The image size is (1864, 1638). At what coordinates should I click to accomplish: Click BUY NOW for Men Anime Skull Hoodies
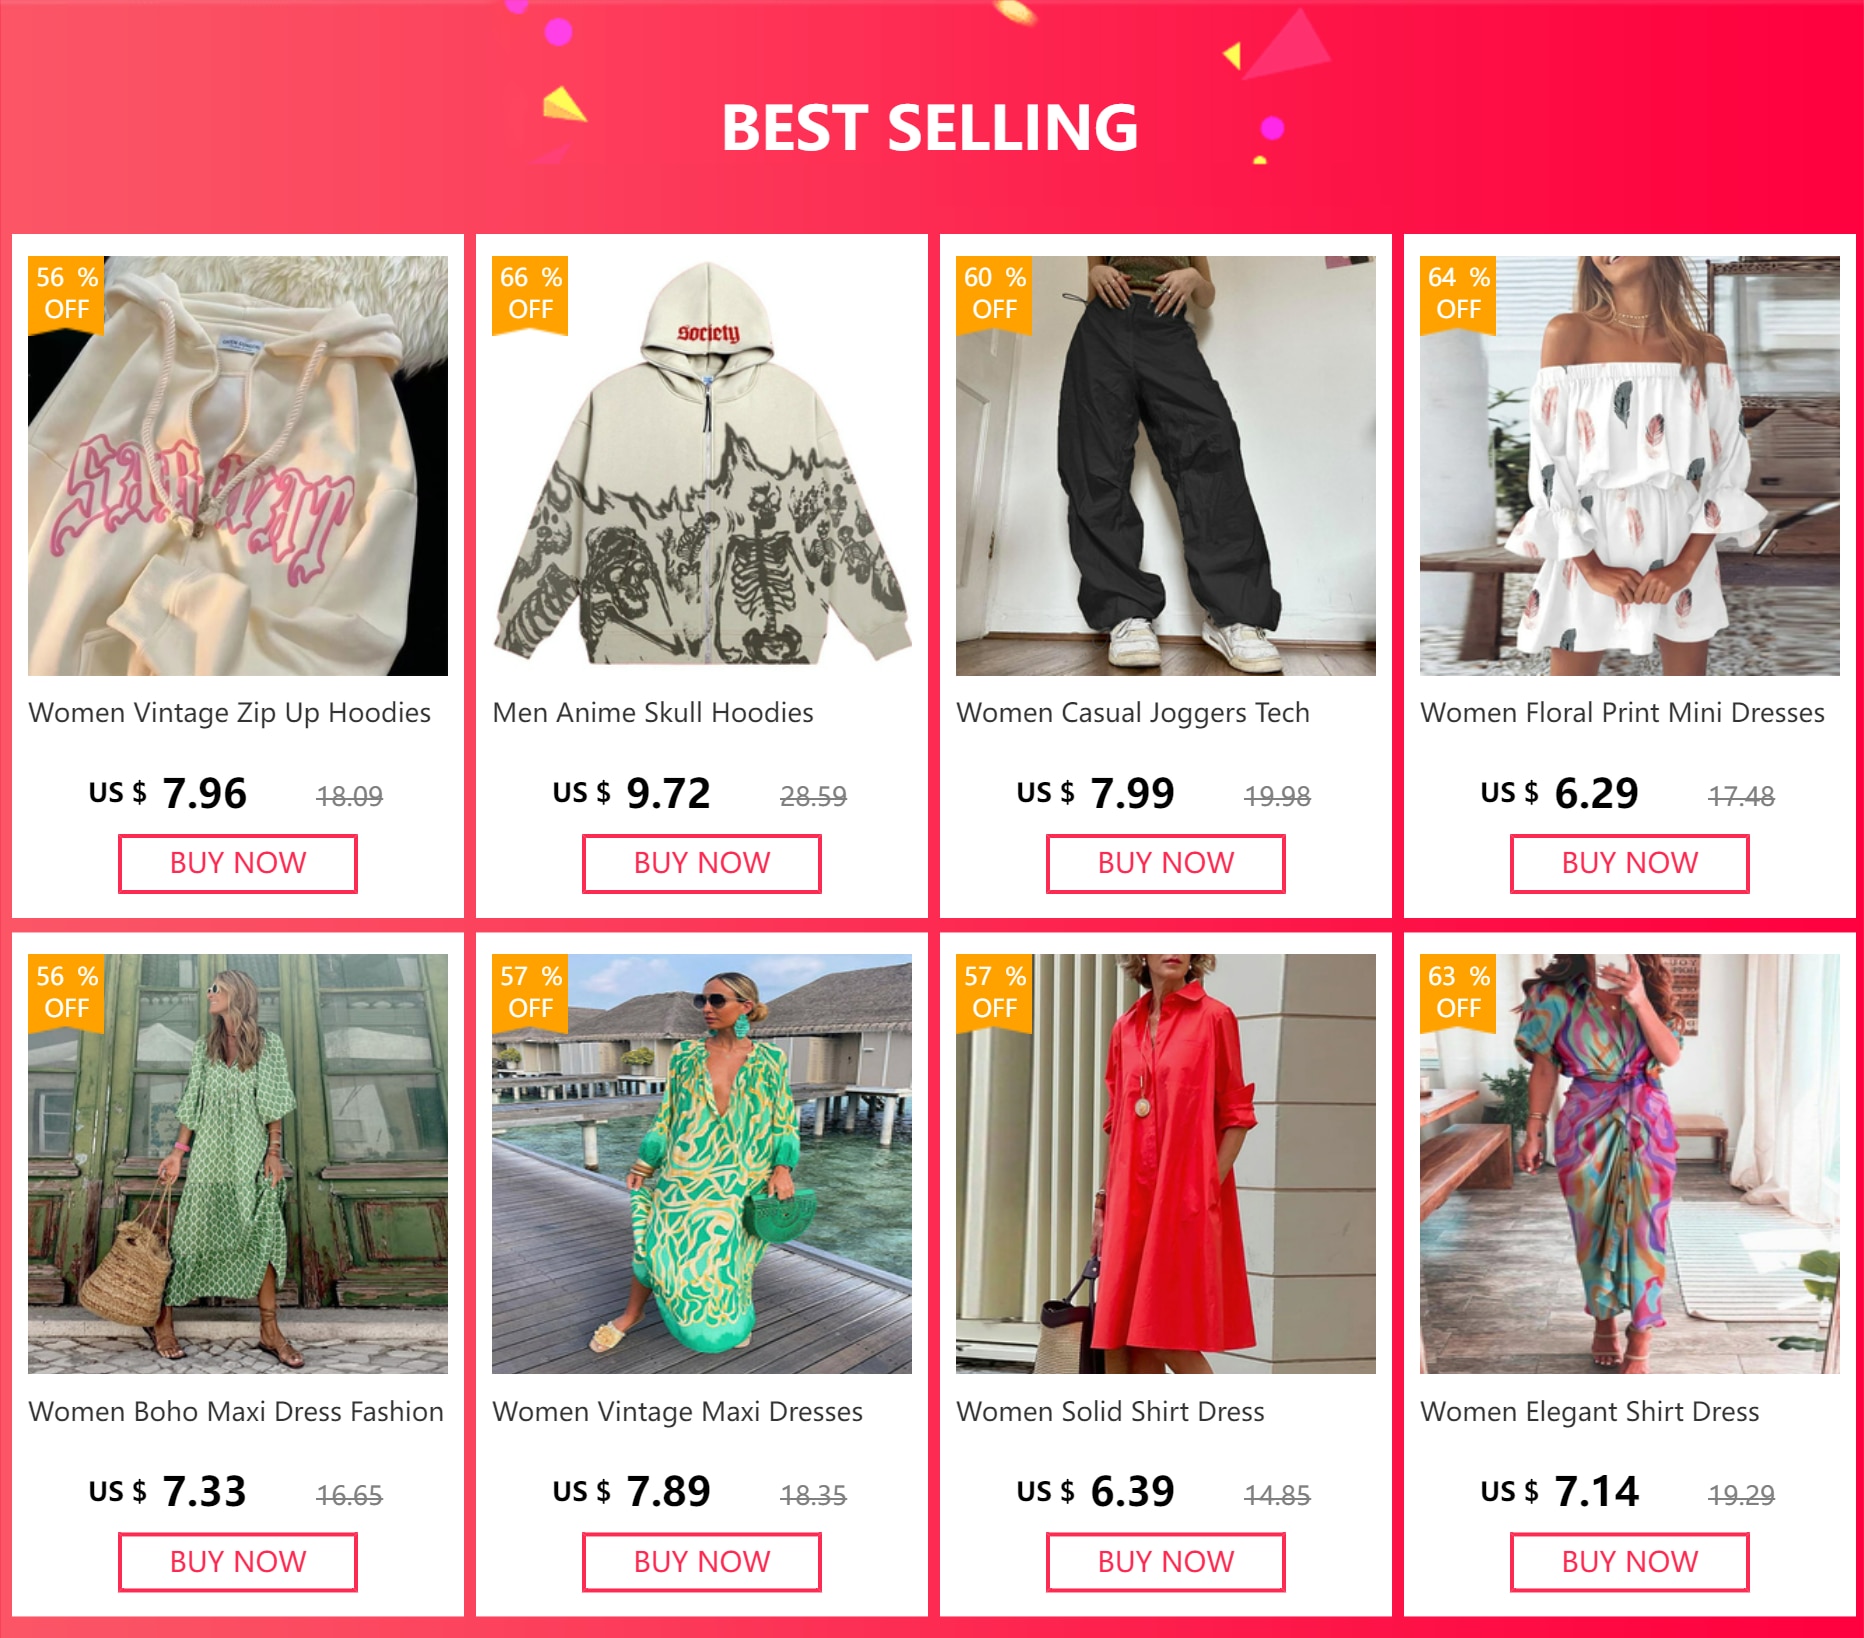click(702, 863)
